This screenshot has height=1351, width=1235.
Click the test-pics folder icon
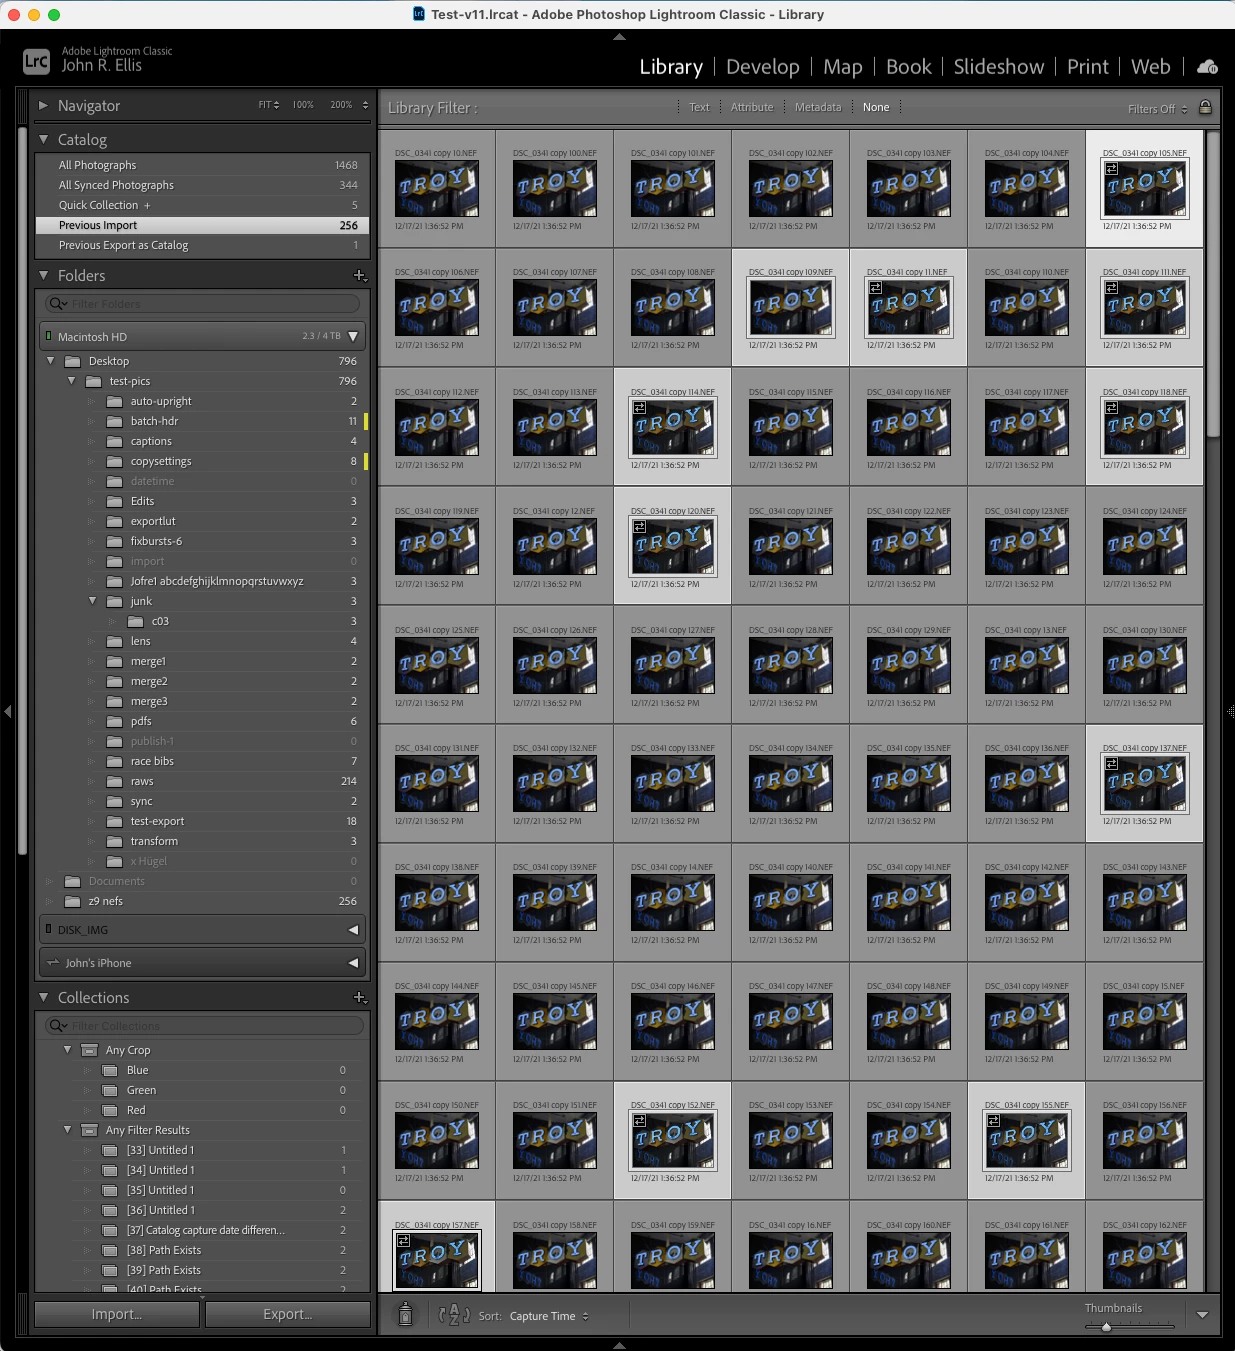(x=94, y=381)
